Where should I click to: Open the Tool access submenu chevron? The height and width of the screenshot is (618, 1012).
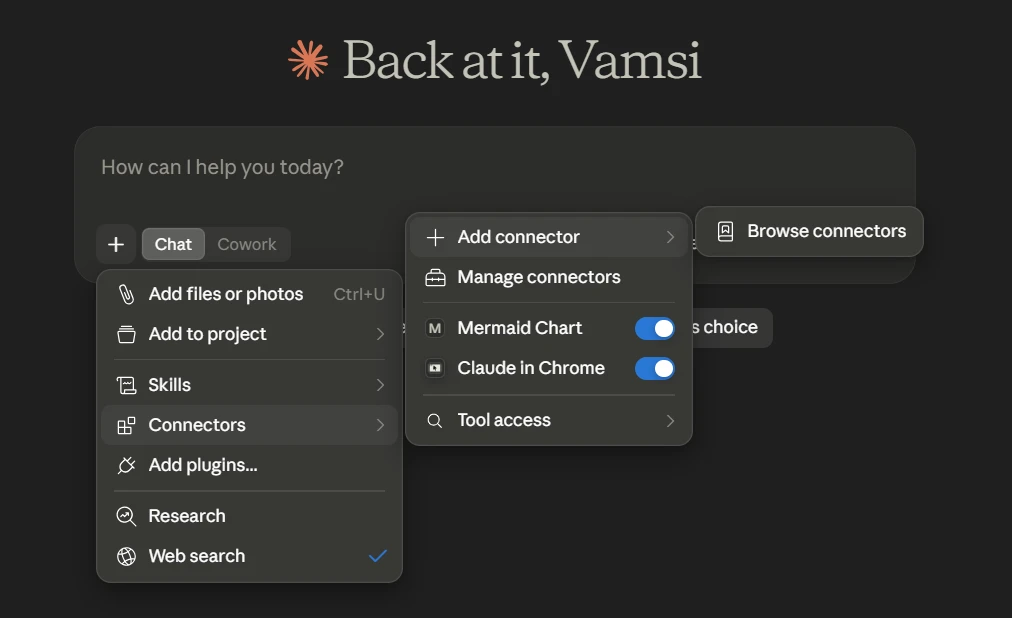(670, 421)
